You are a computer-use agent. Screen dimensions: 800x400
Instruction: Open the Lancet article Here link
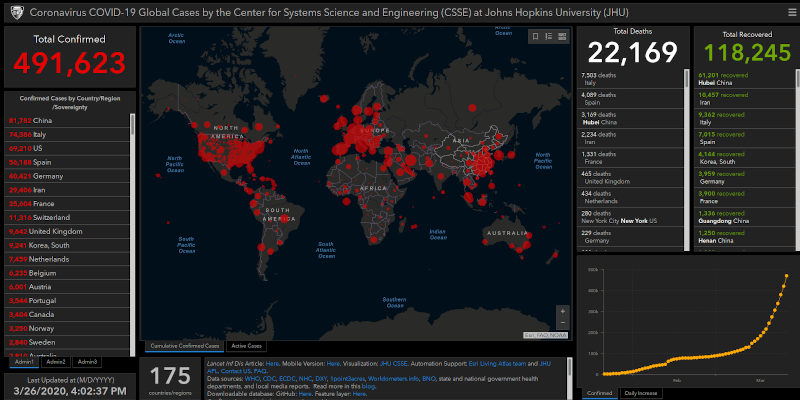tap(272, 364)
